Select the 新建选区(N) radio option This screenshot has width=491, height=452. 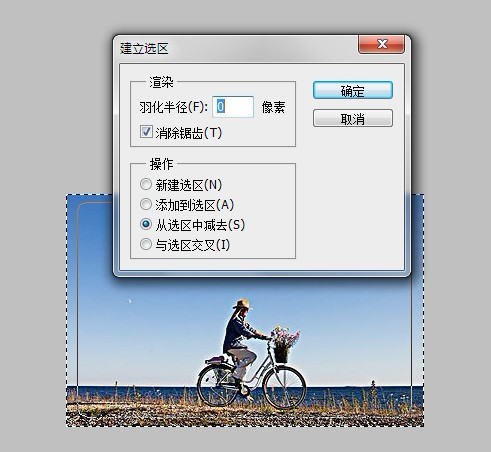point(146,184)
